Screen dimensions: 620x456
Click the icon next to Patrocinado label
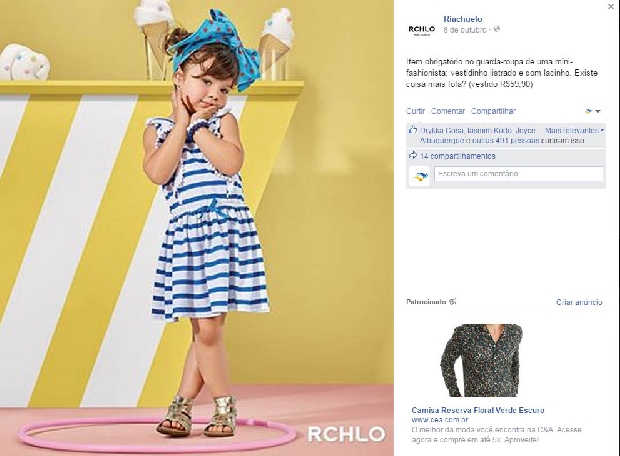tap(453, 302)
